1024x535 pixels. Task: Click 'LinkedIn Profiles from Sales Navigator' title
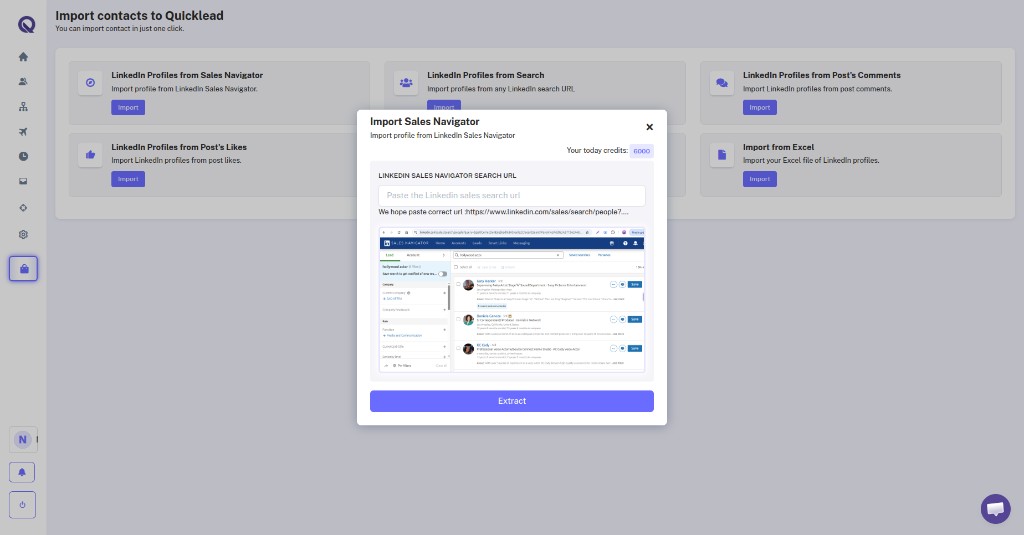187,75
